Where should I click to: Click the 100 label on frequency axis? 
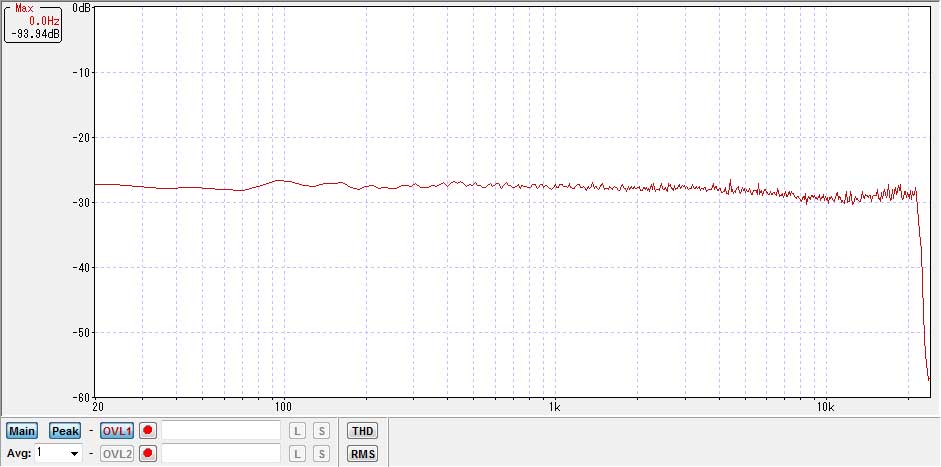[283, 407]
